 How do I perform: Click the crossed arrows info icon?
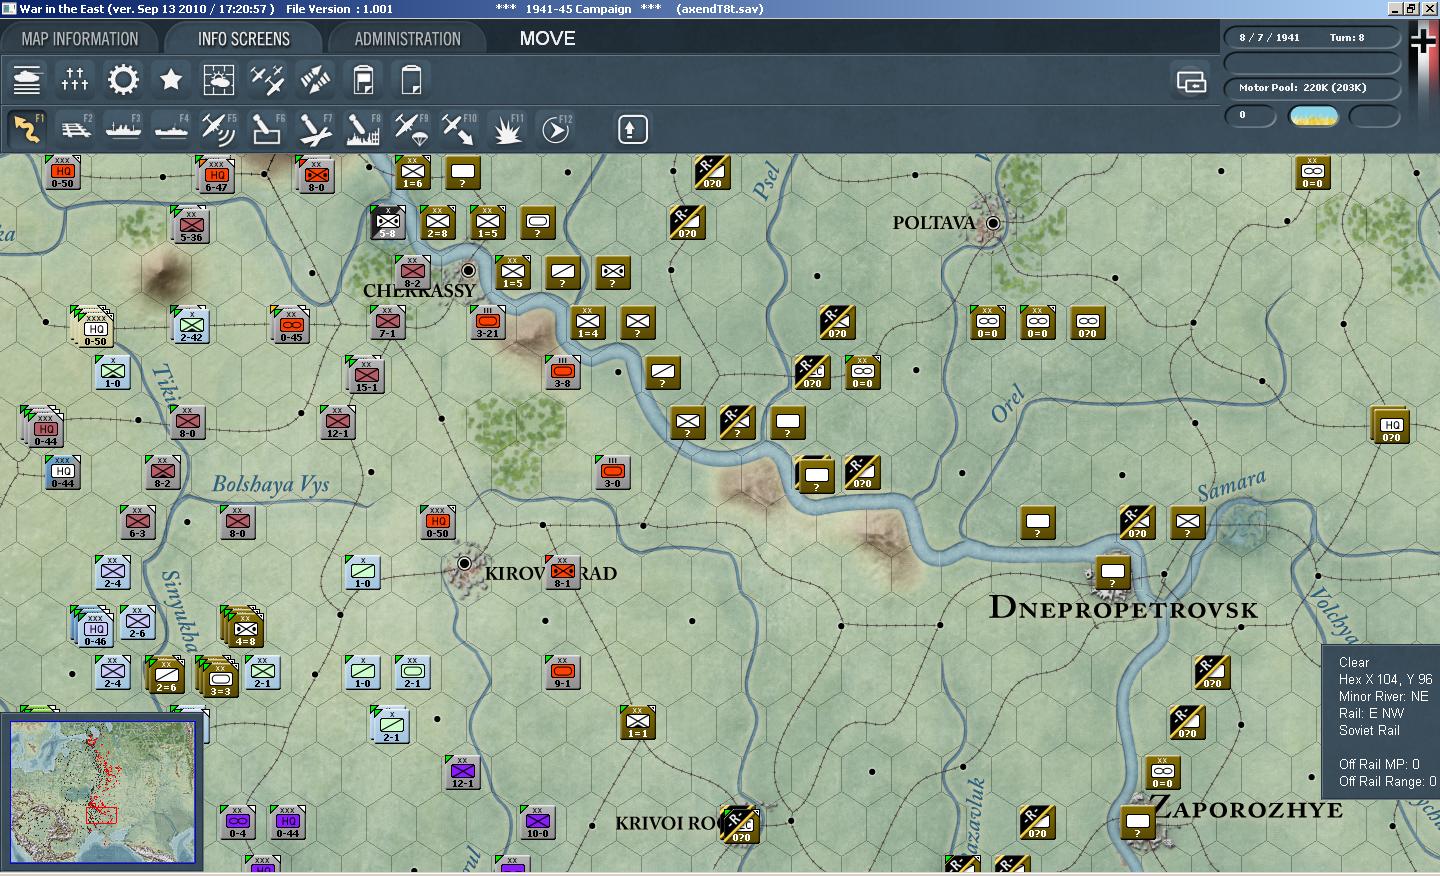pyautogui.click(x=315, y=79)
